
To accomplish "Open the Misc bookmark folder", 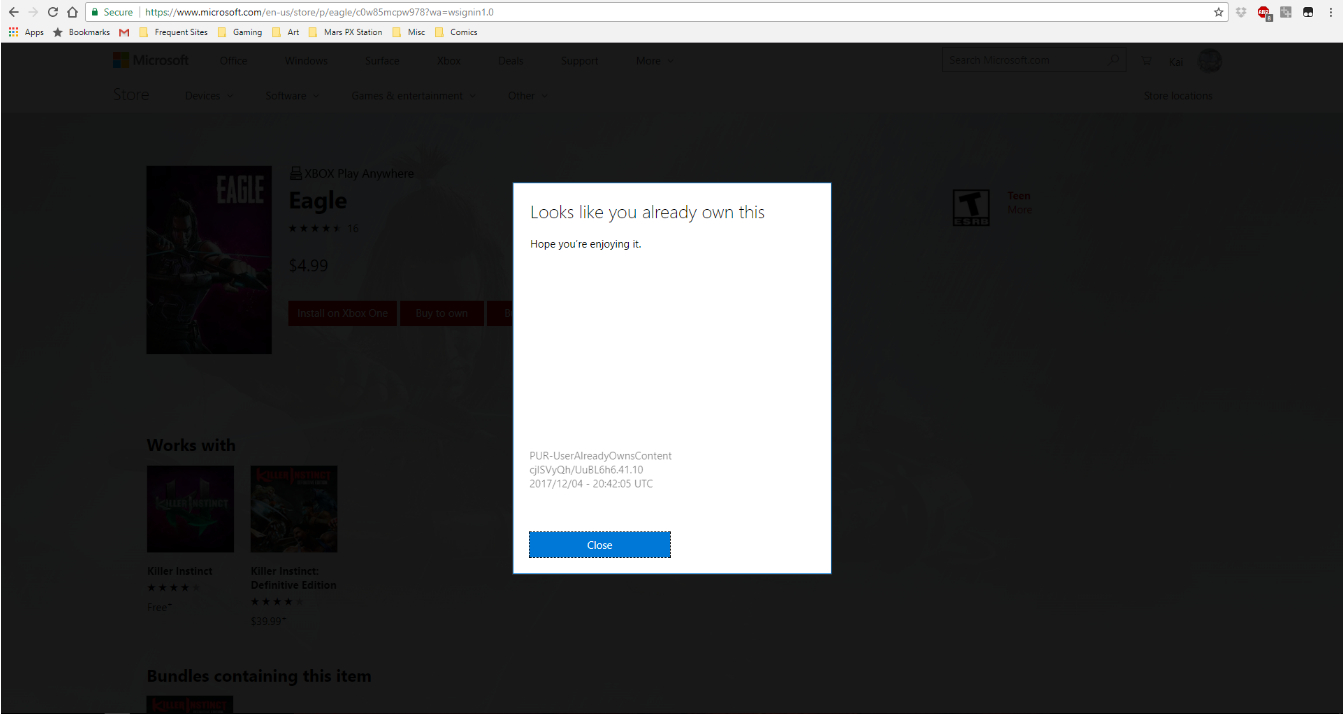I will pos(409,32).
